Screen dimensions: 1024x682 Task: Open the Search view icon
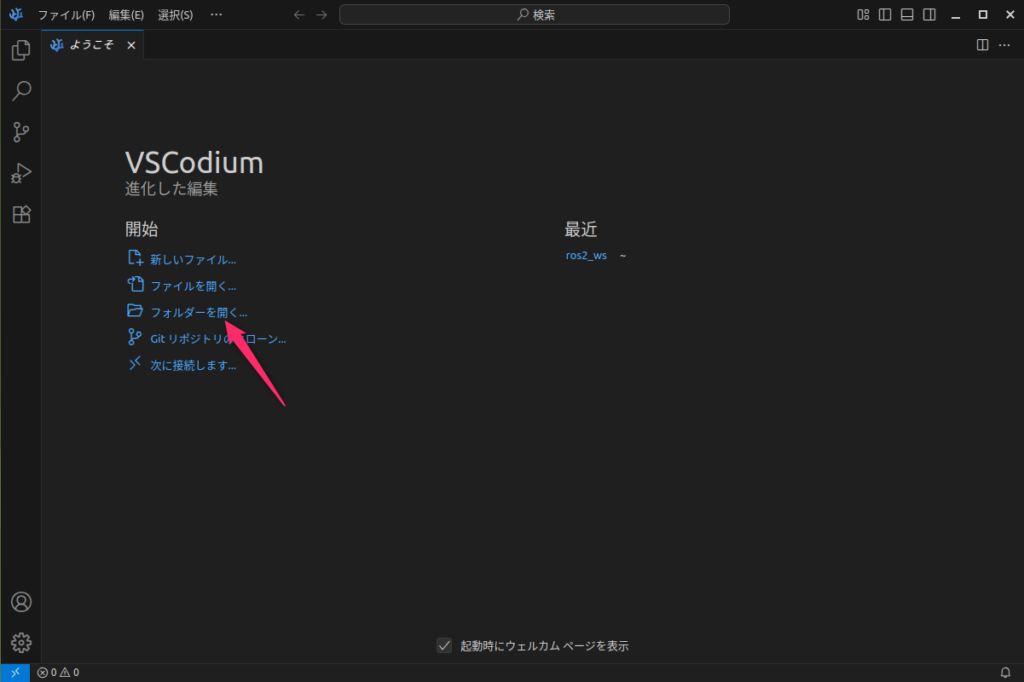[x=20, y=91]
